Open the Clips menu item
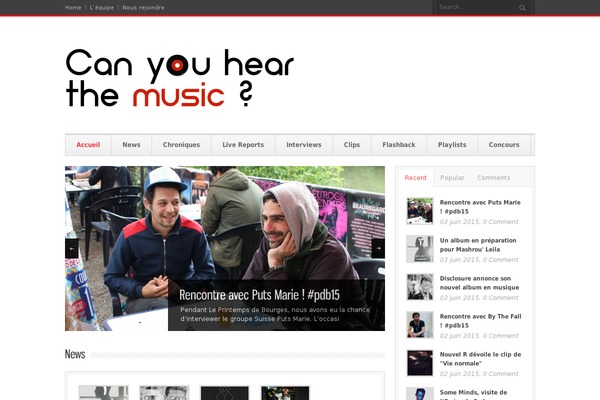 click(x=352, y=145)
